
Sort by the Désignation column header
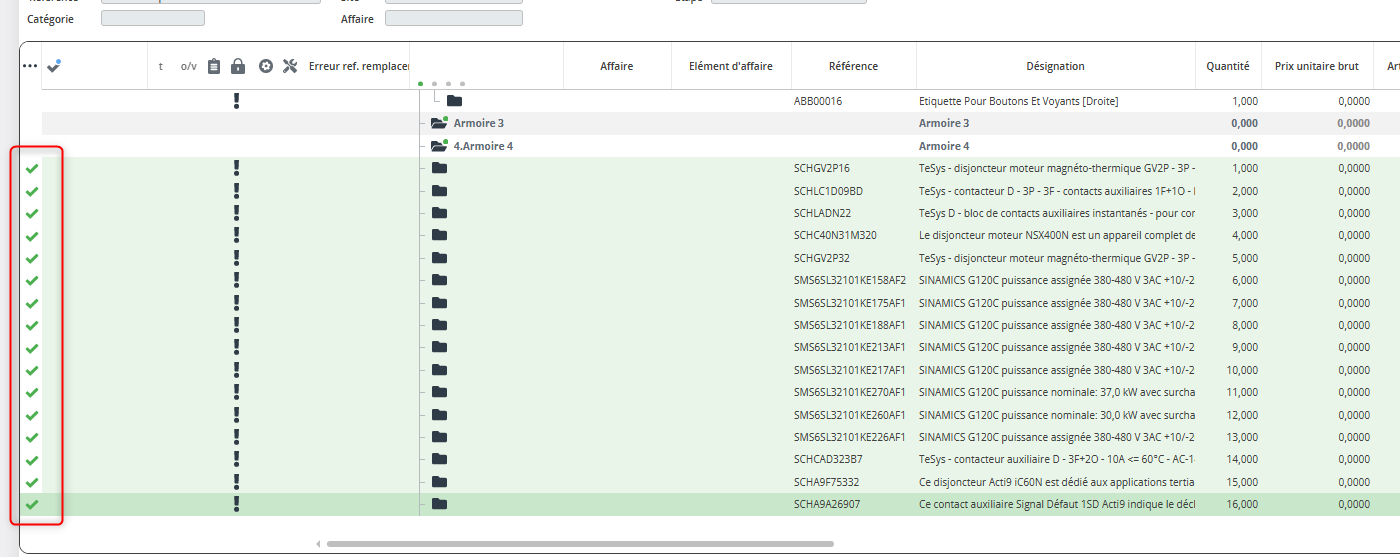(1055, 66)
